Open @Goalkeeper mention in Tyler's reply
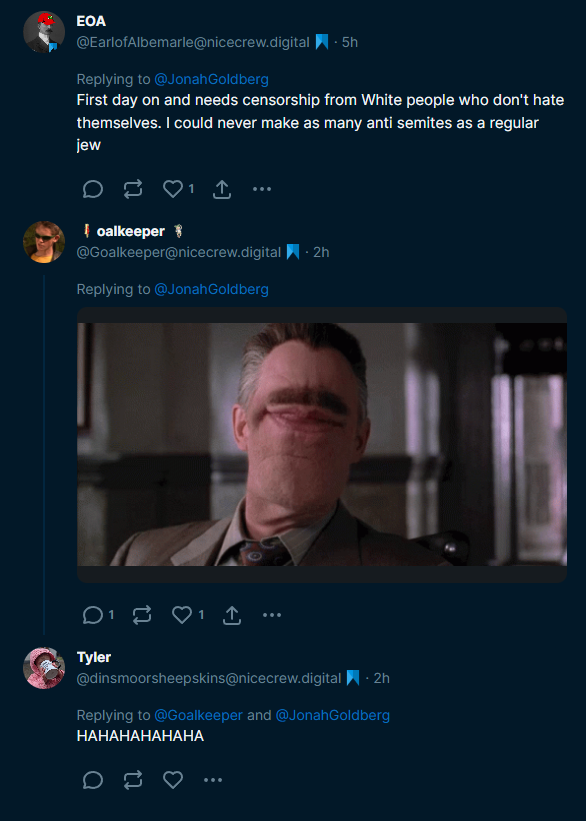586x821 pixels. point(198,715)
